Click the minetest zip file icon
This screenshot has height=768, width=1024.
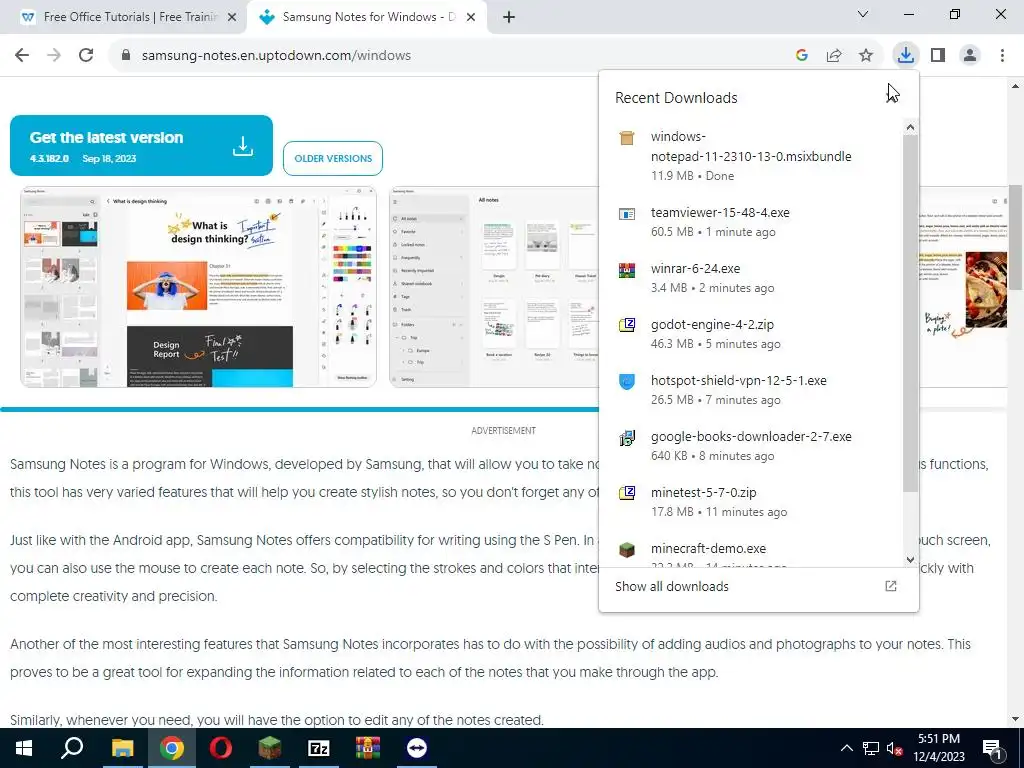tap(627, 493)
